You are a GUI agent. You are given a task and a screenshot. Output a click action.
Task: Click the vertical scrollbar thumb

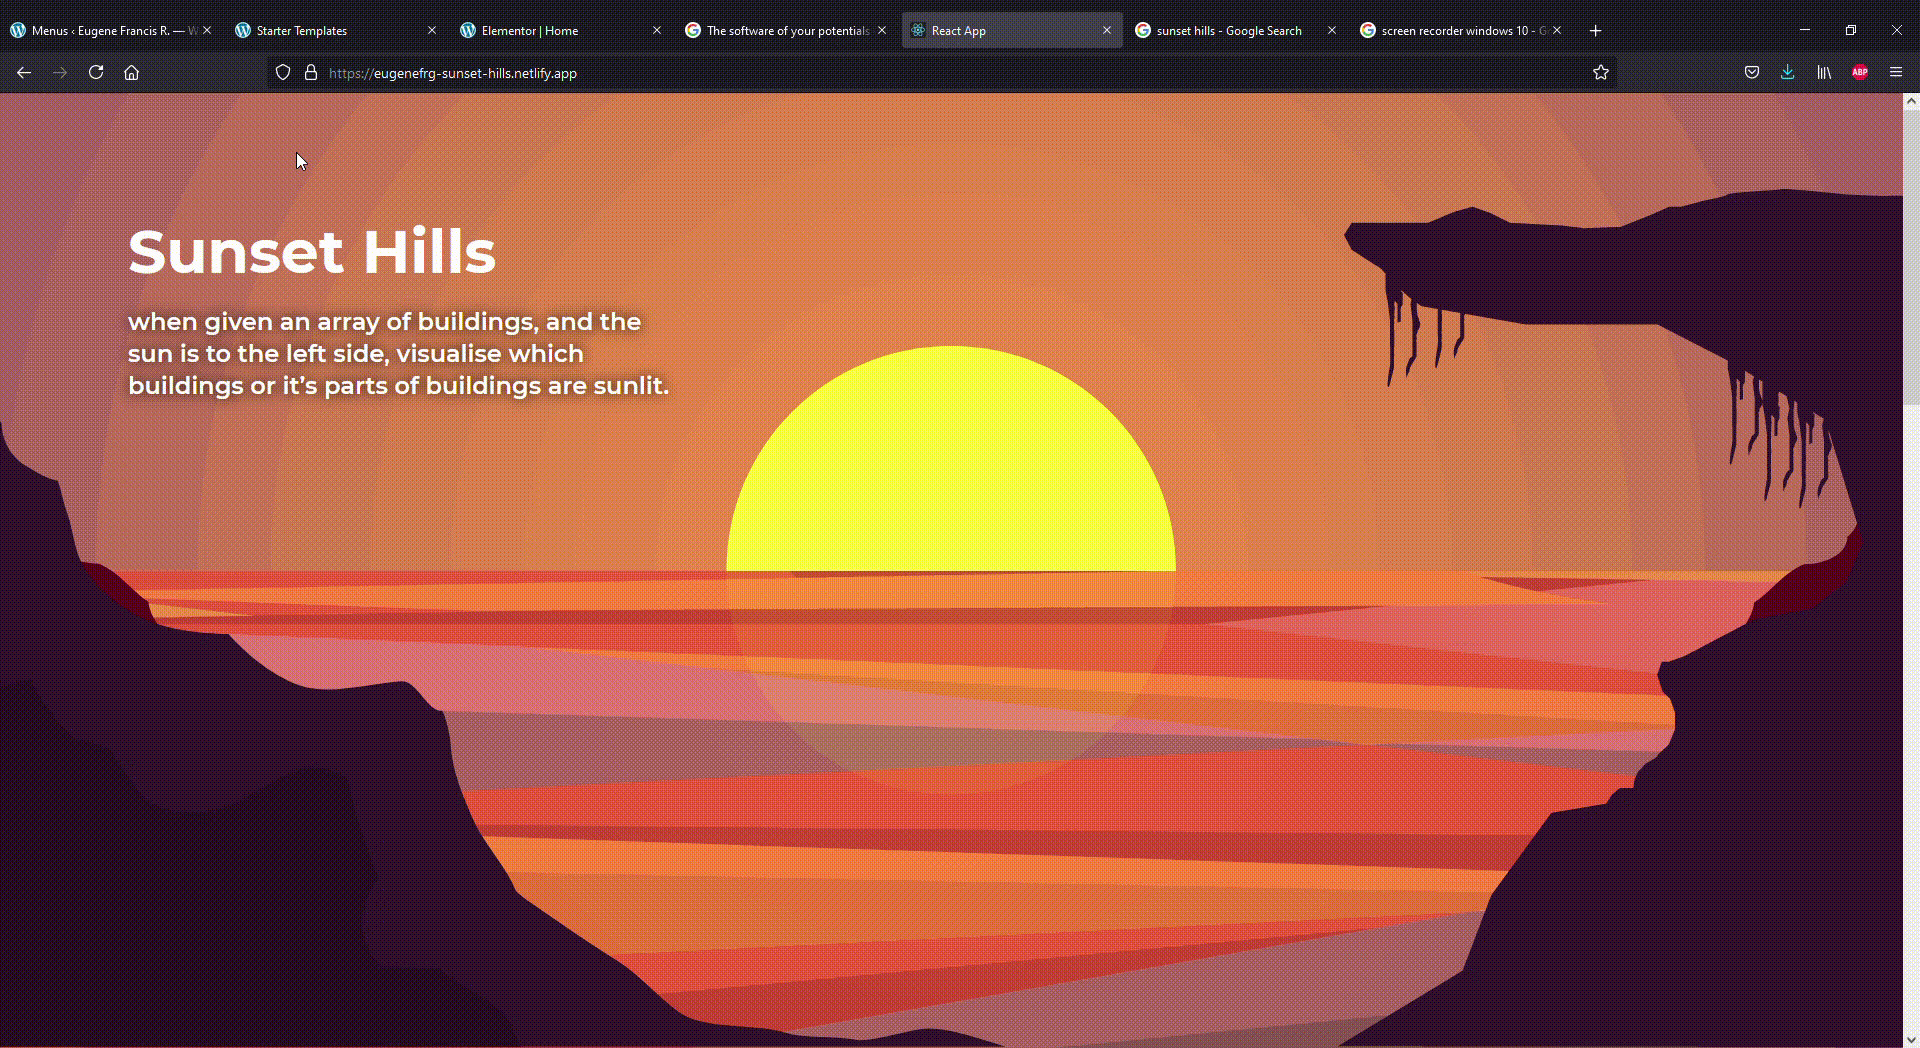1911,257
